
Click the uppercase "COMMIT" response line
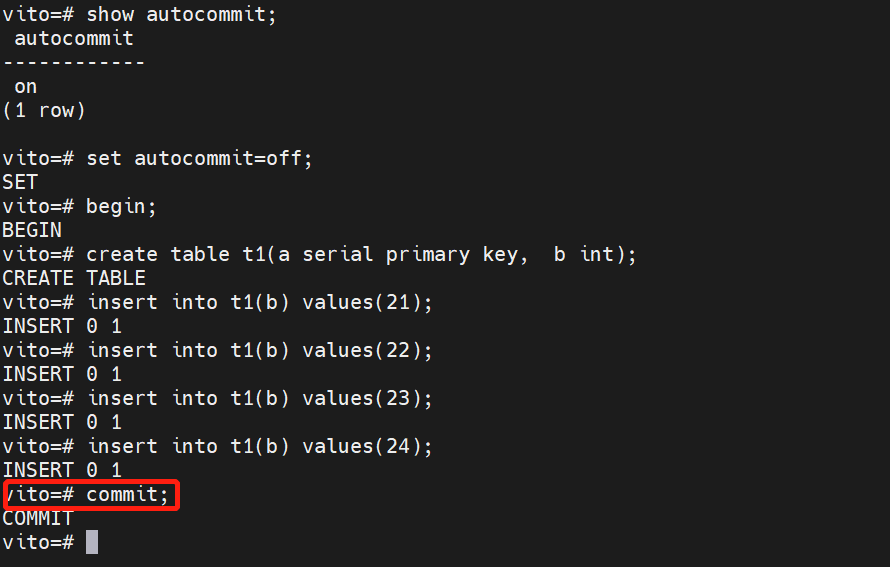tap(37, 518)
